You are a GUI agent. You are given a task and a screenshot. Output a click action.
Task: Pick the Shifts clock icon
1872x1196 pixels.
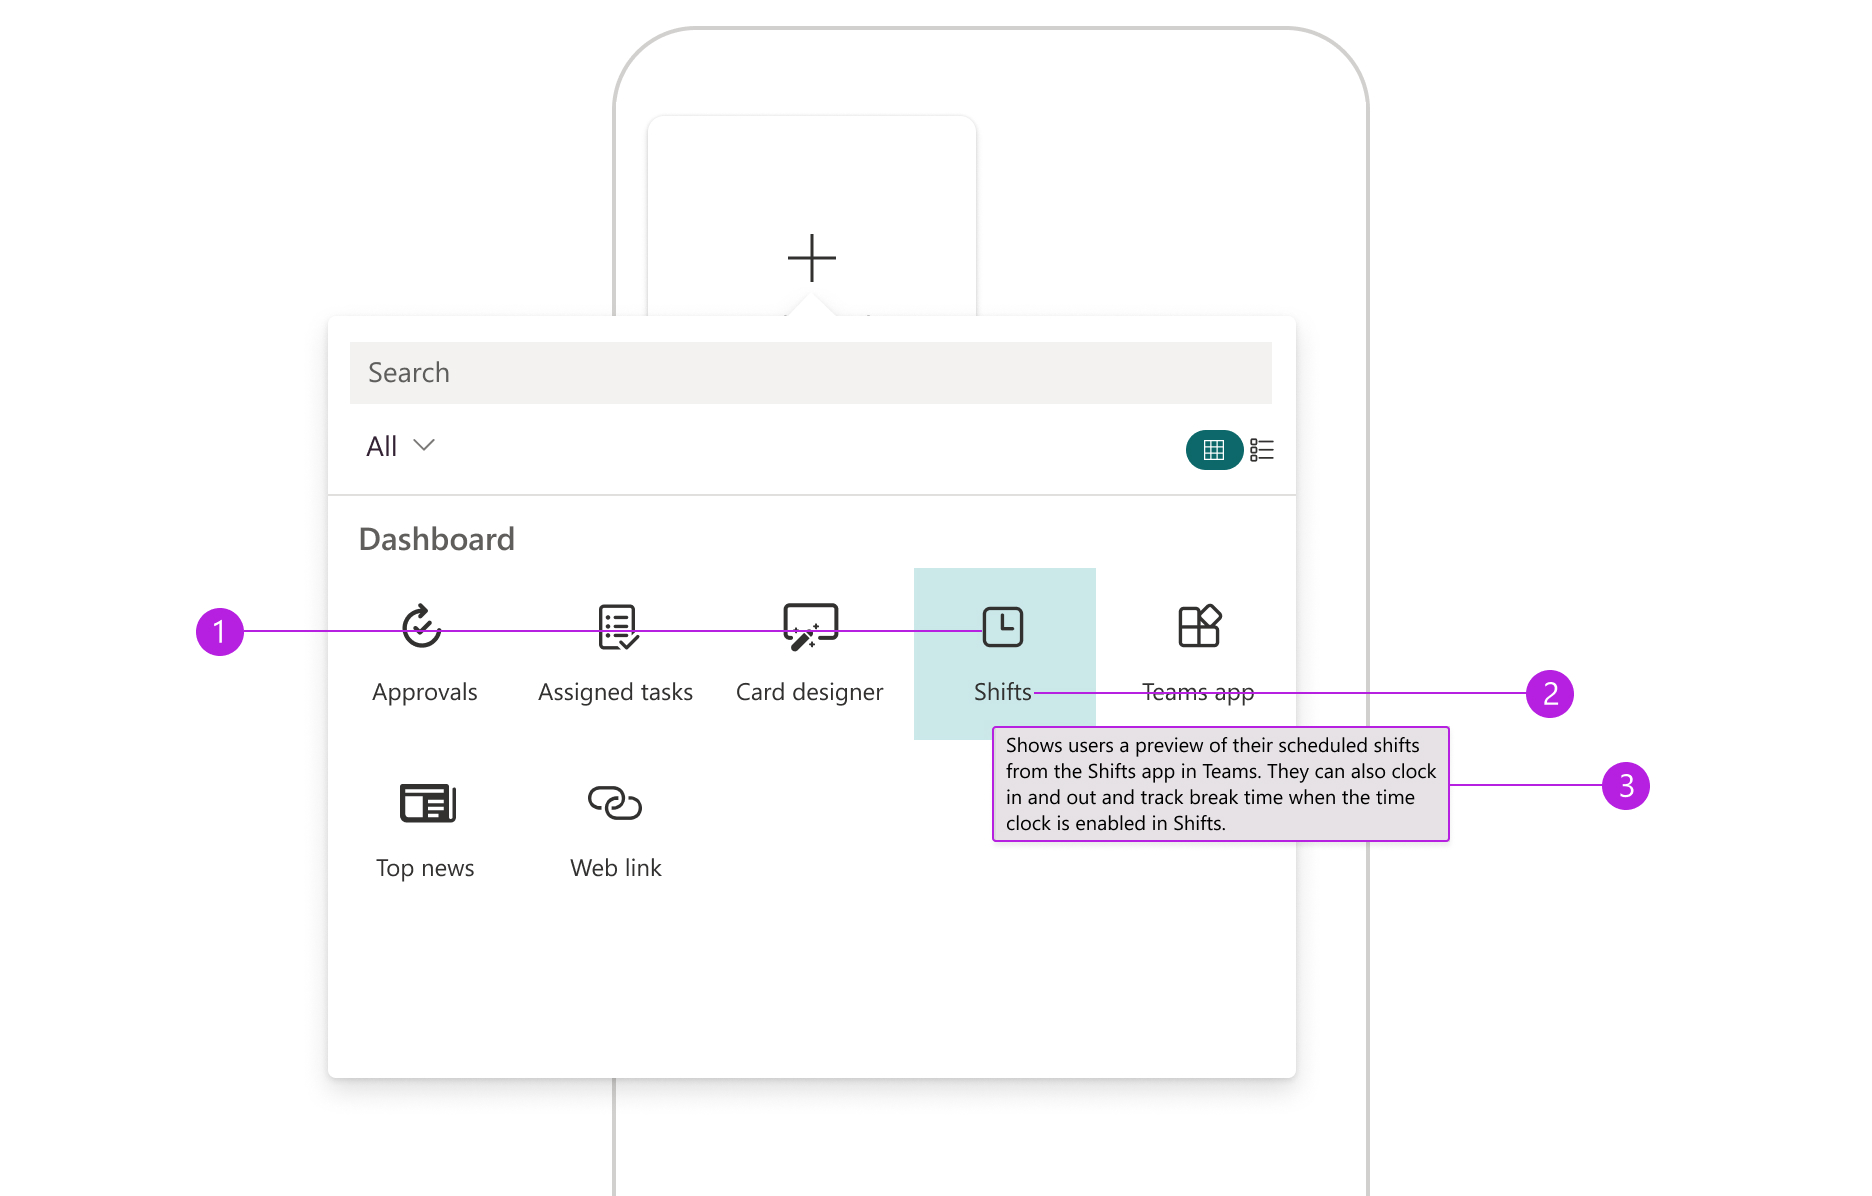click(1003, 627)
